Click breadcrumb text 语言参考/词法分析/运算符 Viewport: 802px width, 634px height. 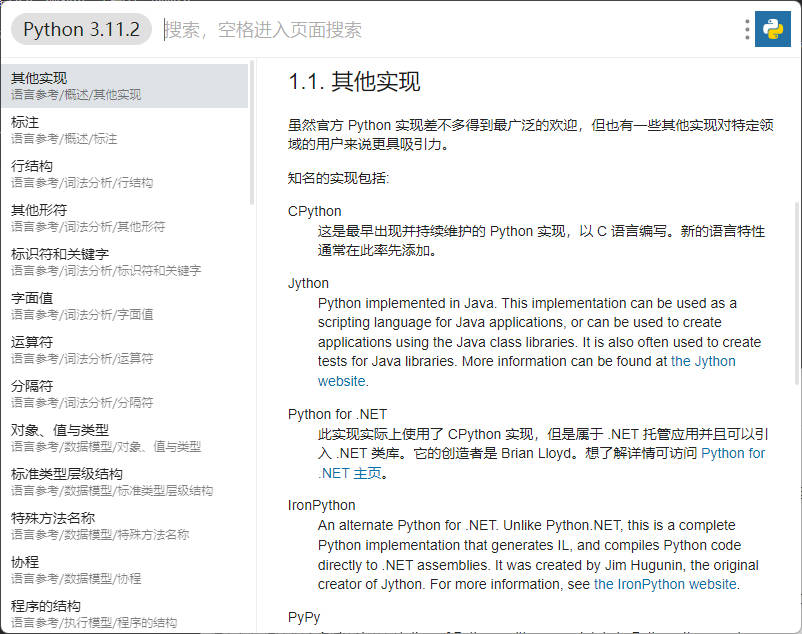coord(82,358)
